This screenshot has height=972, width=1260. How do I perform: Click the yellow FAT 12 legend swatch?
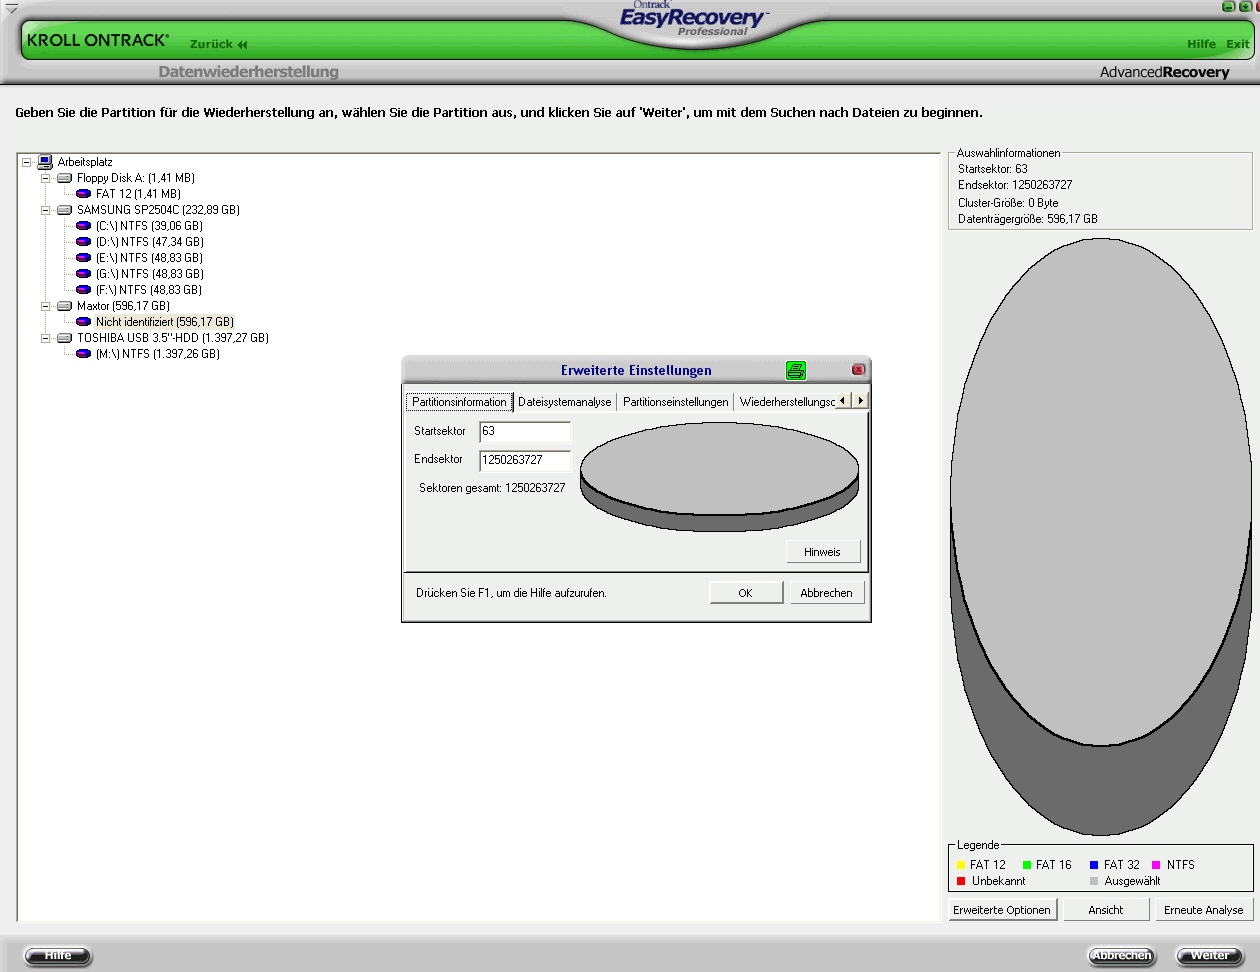point(962,865)
